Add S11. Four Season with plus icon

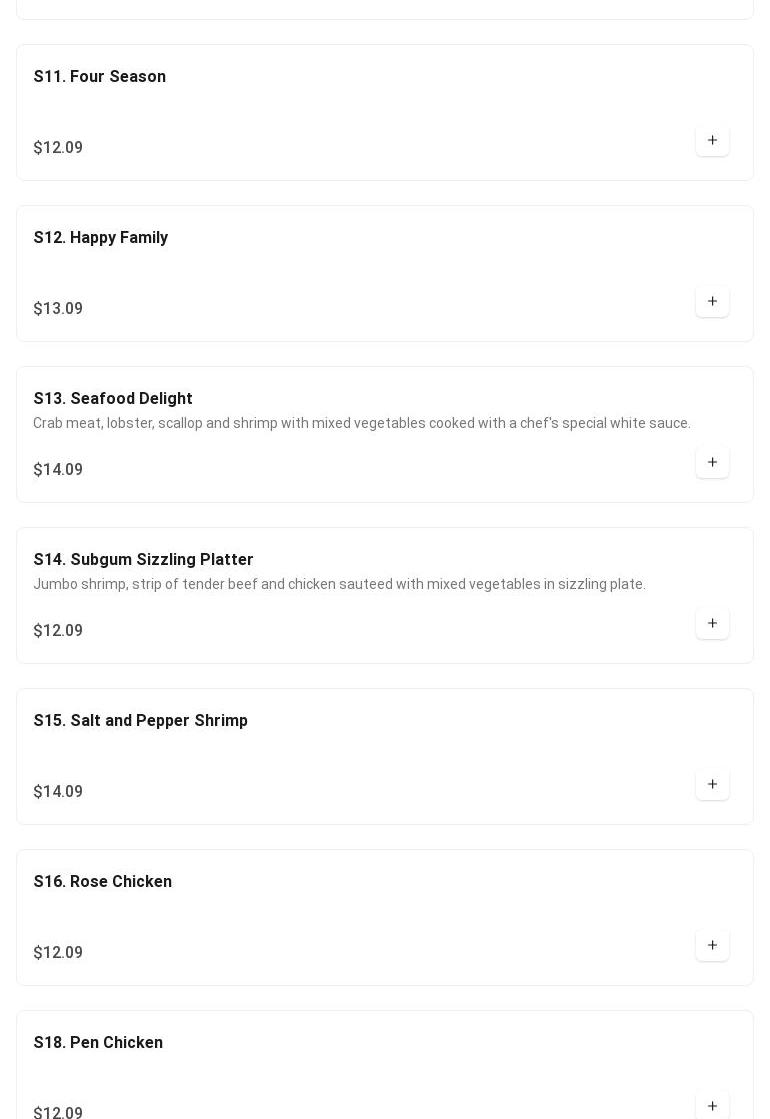click(712, 141)
